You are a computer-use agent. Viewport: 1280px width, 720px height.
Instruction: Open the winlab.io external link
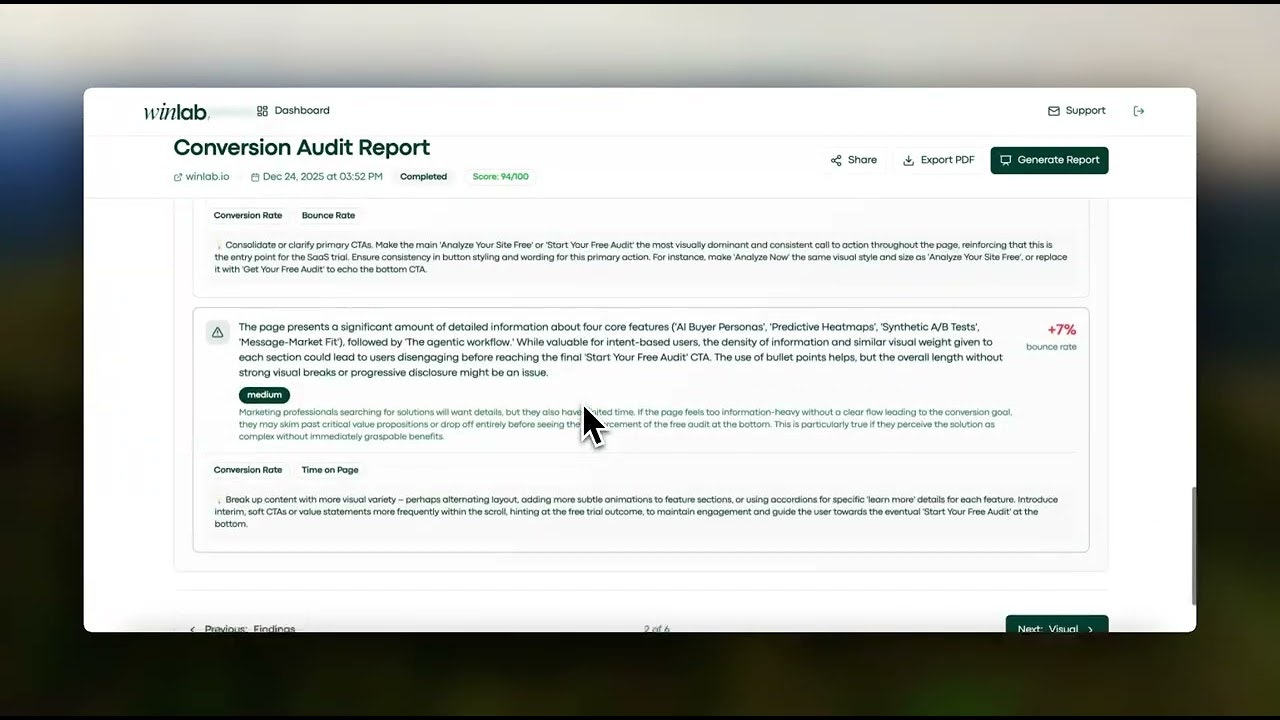point(207,177)
